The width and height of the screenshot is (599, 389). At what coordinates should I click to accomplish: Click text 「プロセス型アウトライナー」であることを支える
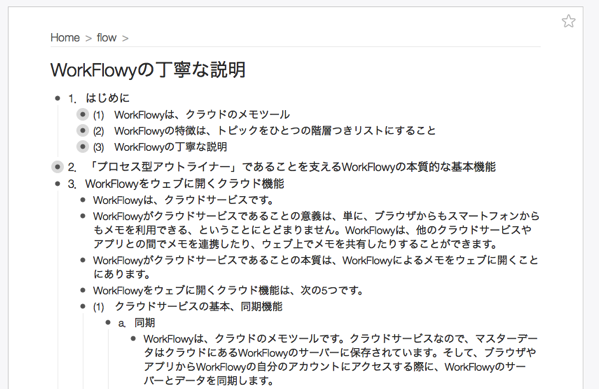(215, 167)
